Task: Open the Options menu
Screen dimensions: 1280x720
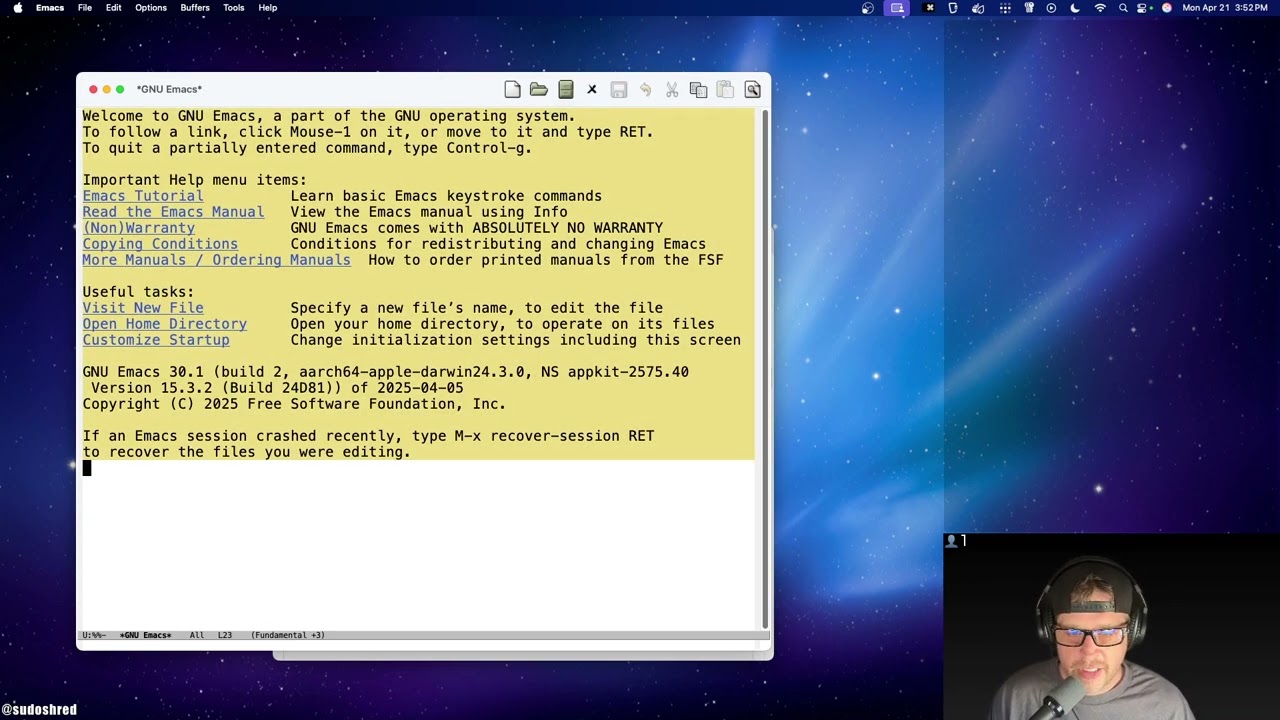Action: [151, 8]
